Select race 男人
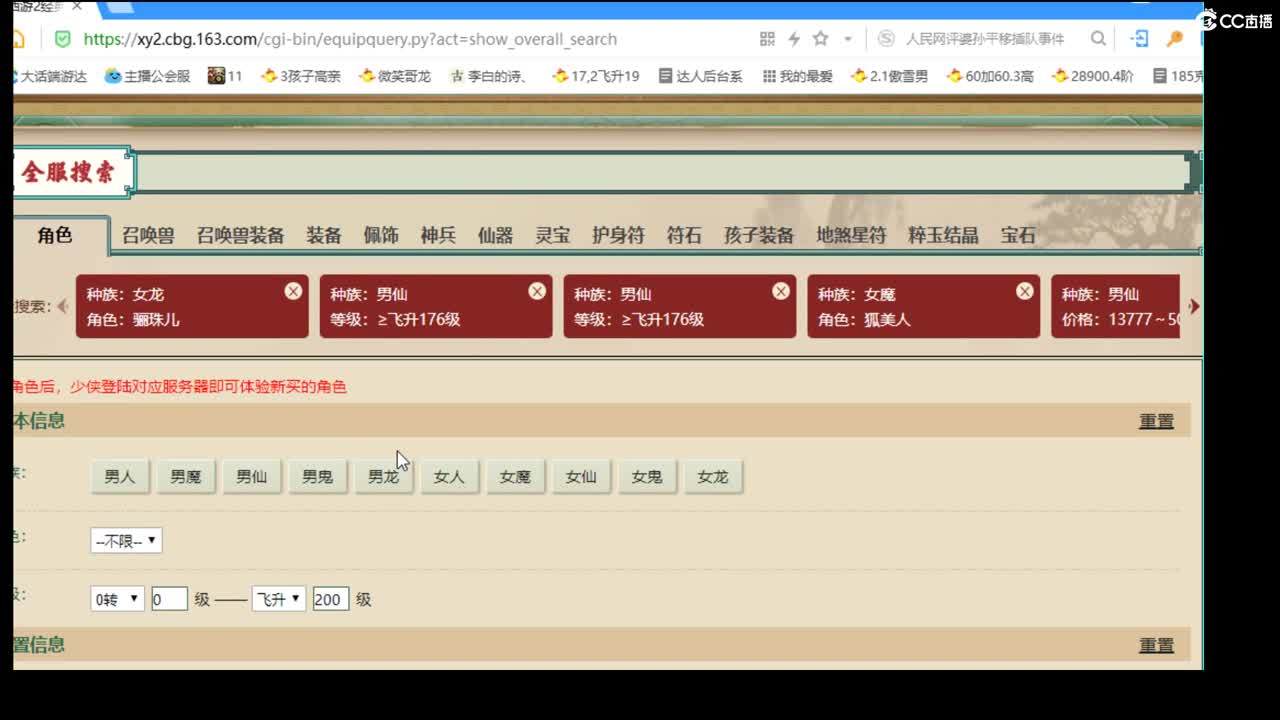Screen dimensions: 1280x720 pos(120,477)
